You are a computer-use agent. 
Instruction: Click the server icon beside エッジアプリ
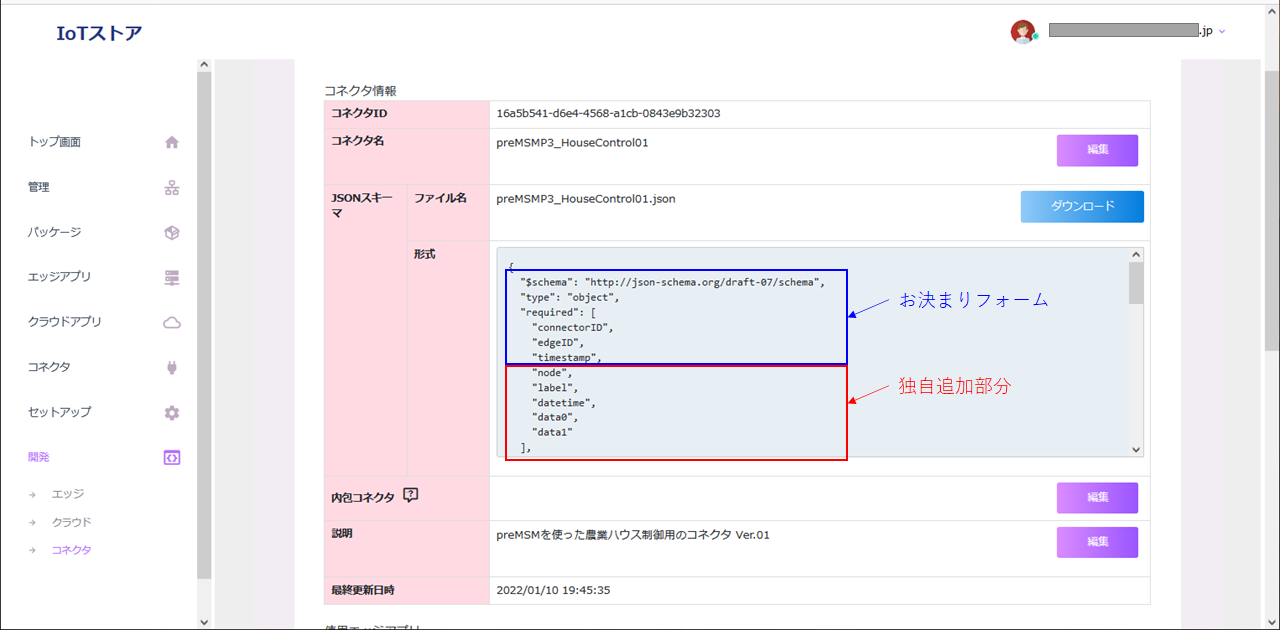(x=171, y=277)
